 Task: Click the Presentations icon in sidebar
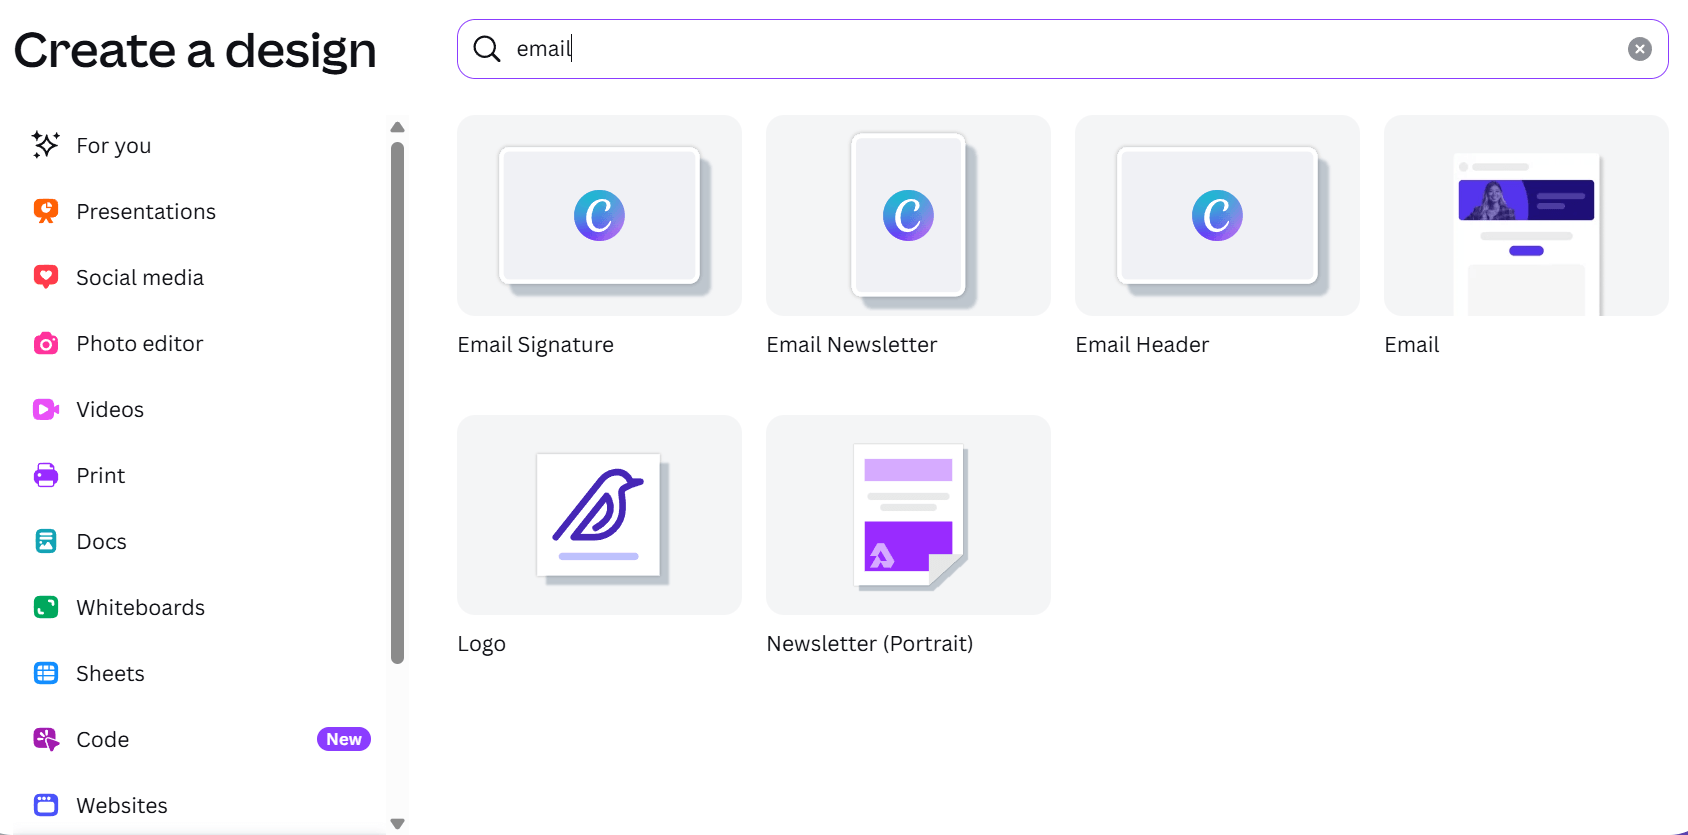click(45, 211)
